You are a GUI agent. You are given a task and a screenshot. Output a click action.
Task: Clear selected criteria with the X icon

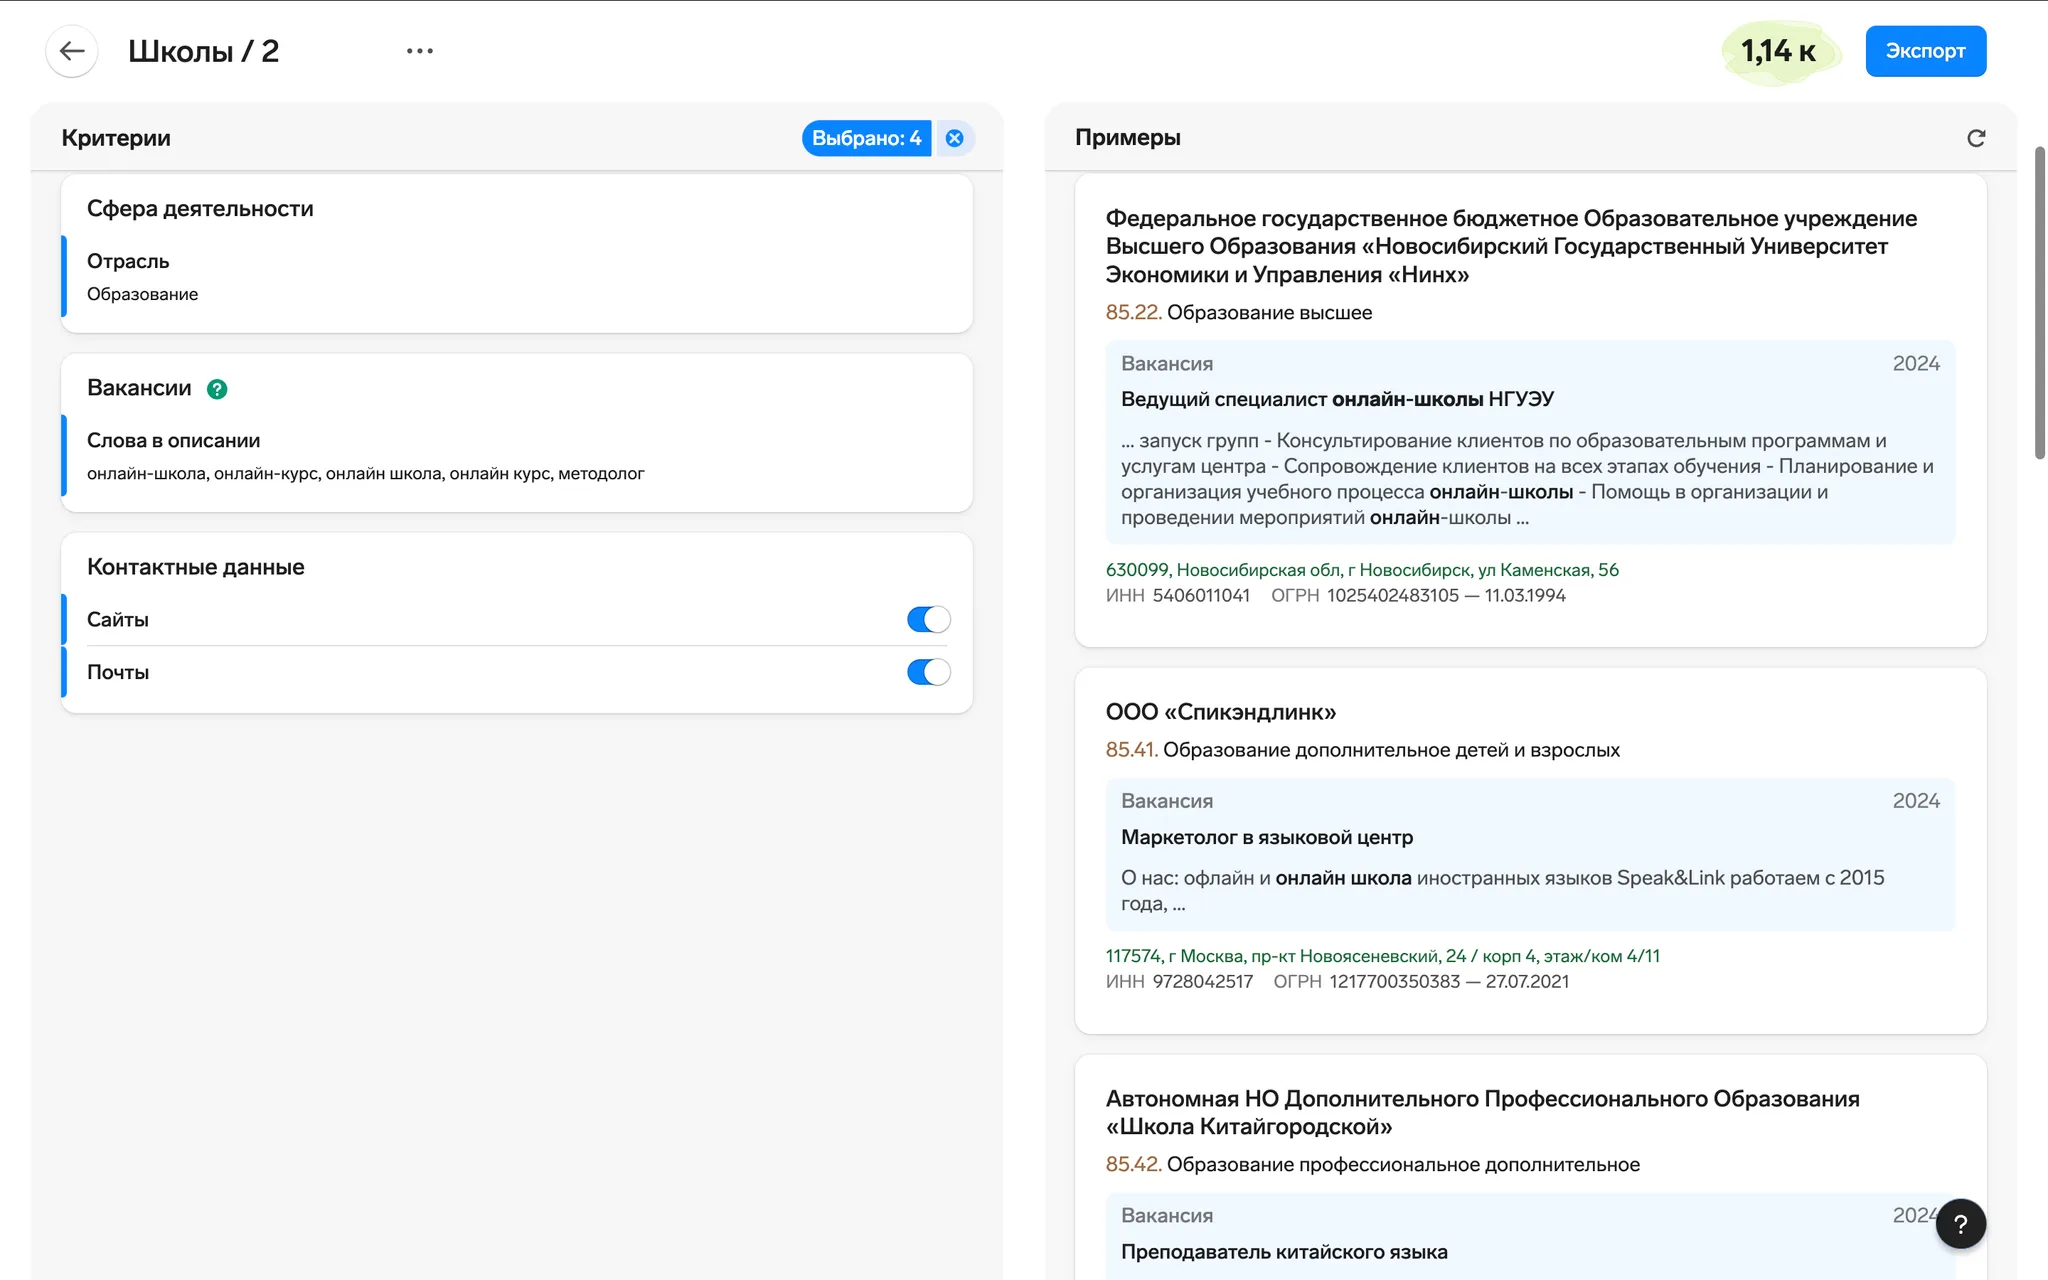955,138
